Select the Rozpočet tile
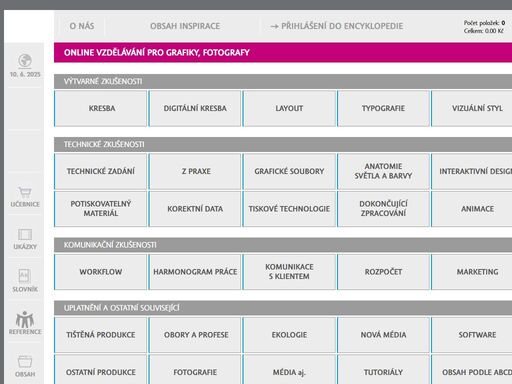The width and height of the screenshot is (512, 384). (383, 272)
